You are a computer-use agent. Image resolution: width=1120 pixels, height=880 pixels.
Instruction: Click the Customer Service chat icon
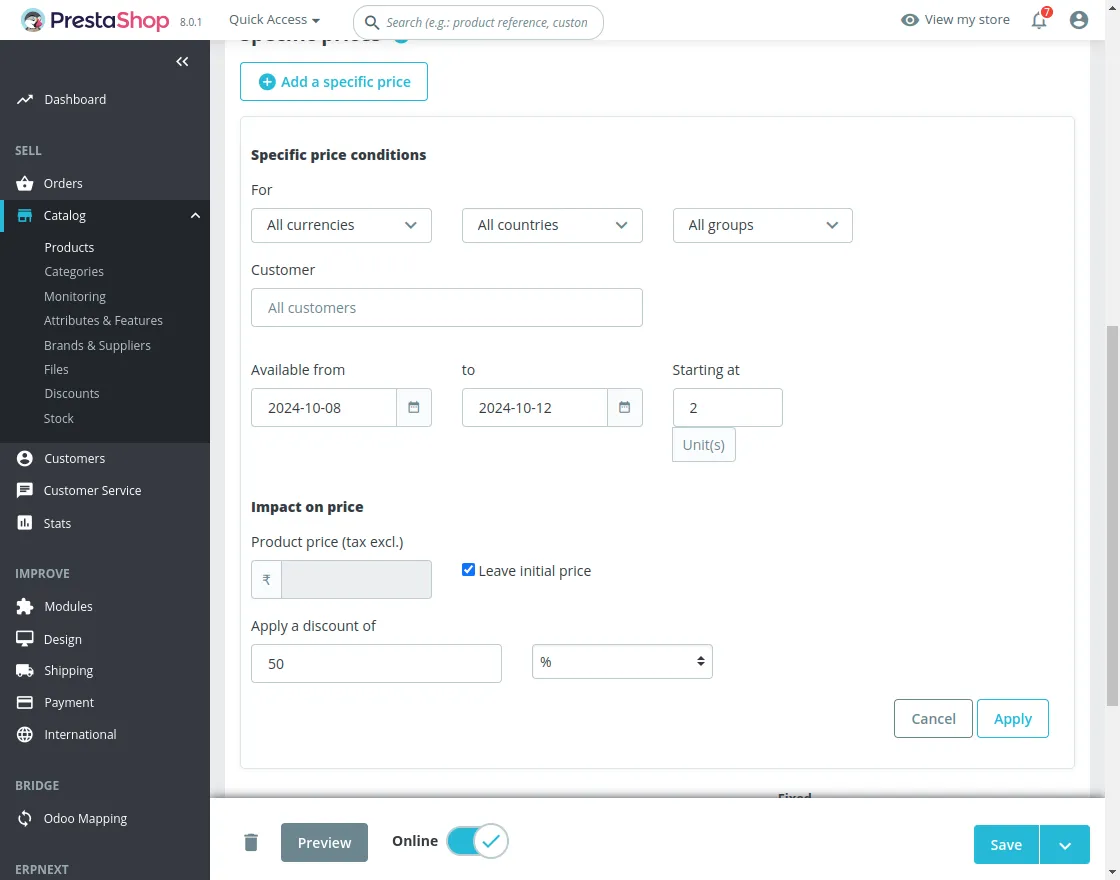click(x=25, y=491)
